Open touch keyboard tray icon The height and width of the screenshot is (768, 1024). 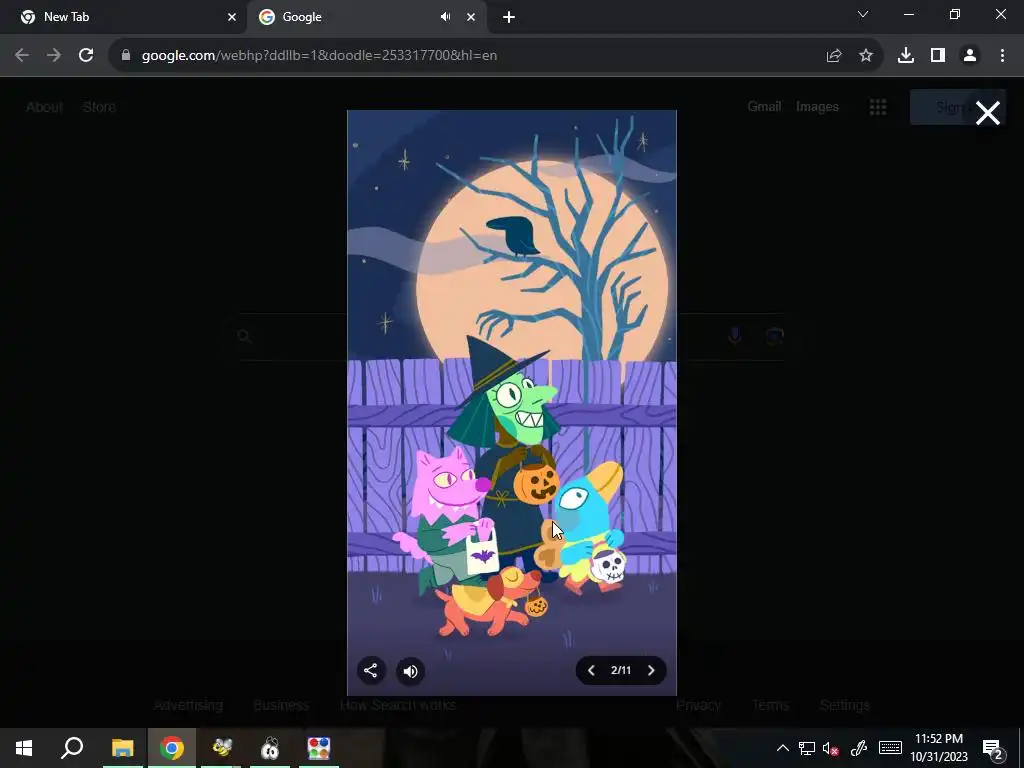tap(890, 748)
